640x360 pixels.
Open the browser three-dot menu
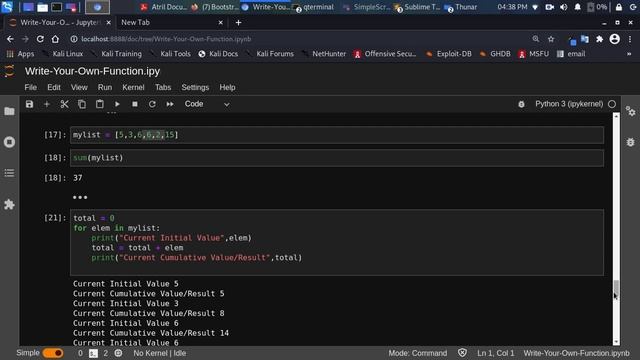pos(630,39)
